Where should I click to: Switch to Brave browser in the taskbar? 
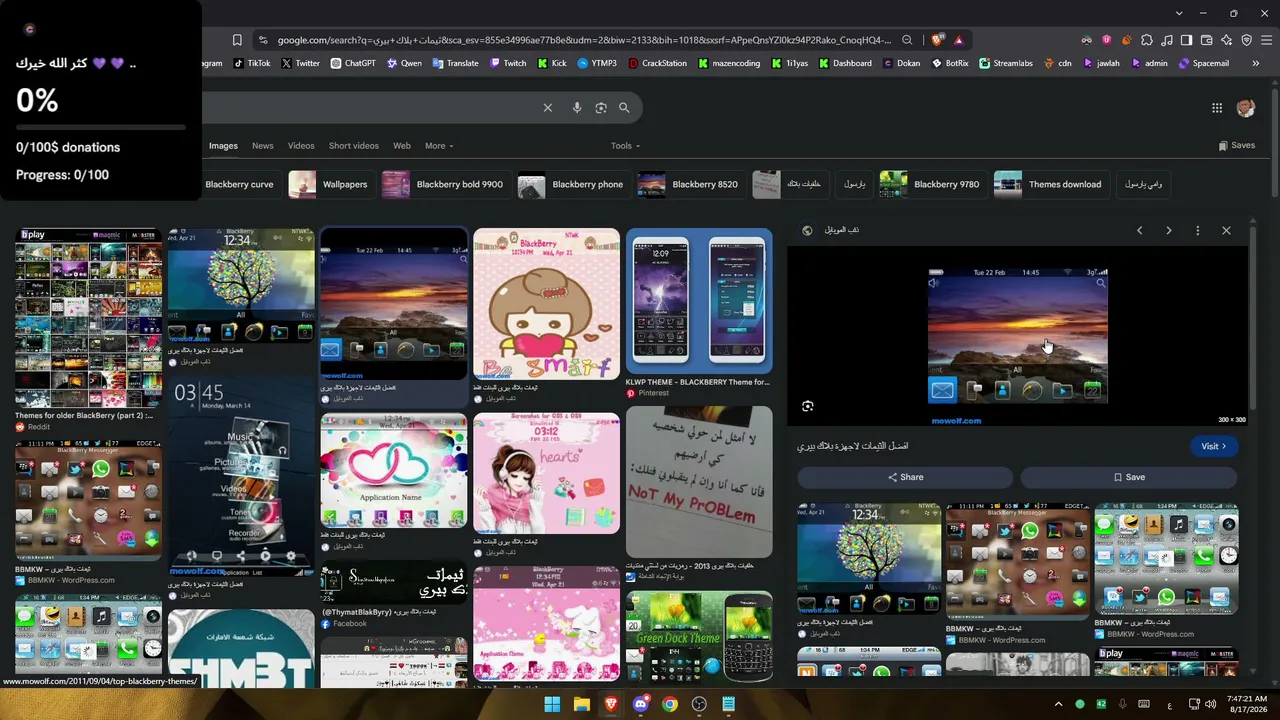click(611, 704)
